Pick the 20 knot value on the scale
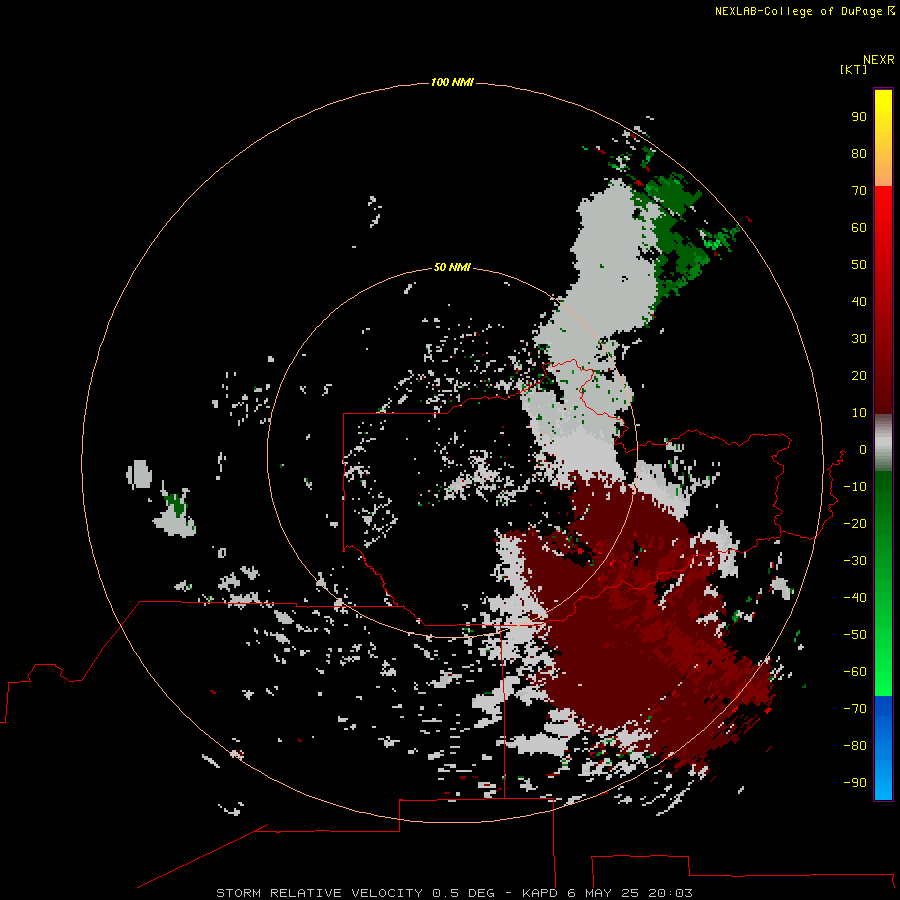The height and width of the screenshot is (900, 900). coord(859,376)
